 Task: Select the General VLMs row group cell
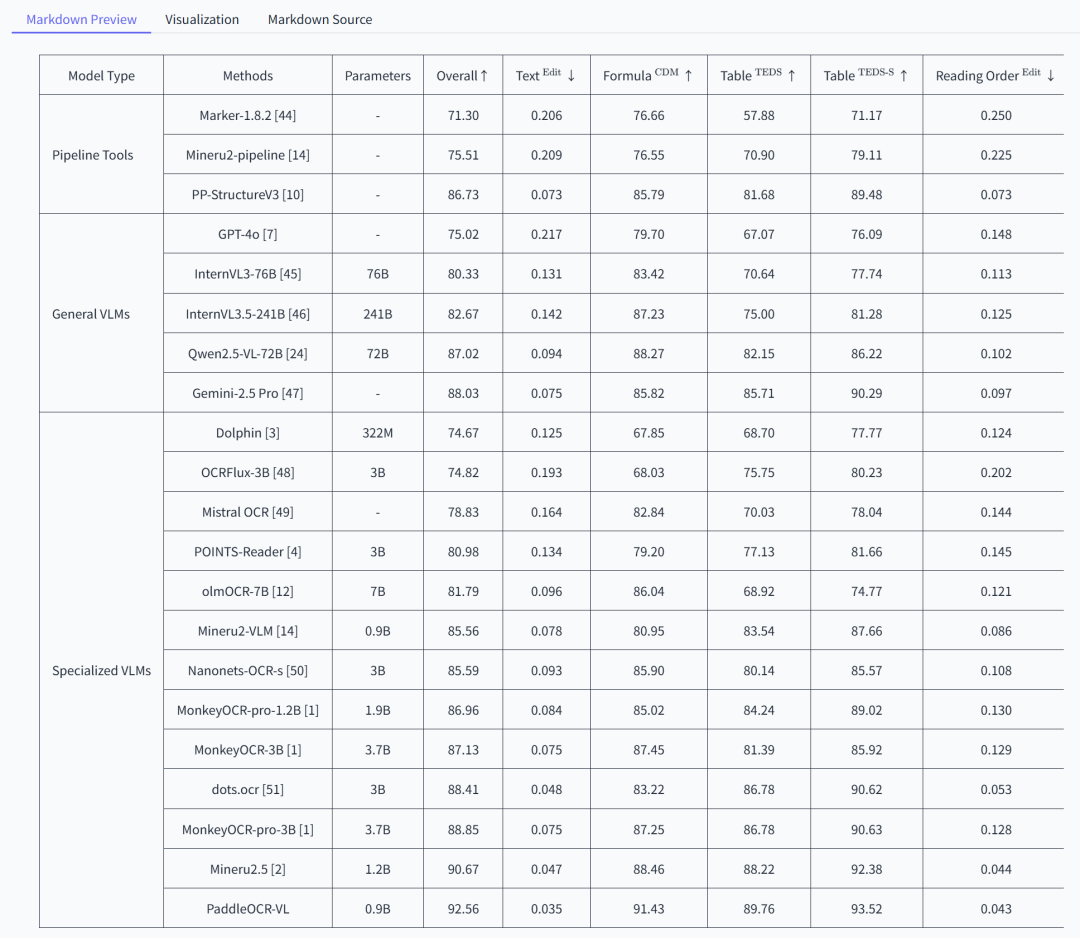pyautogui.click(x=91, y=314)
